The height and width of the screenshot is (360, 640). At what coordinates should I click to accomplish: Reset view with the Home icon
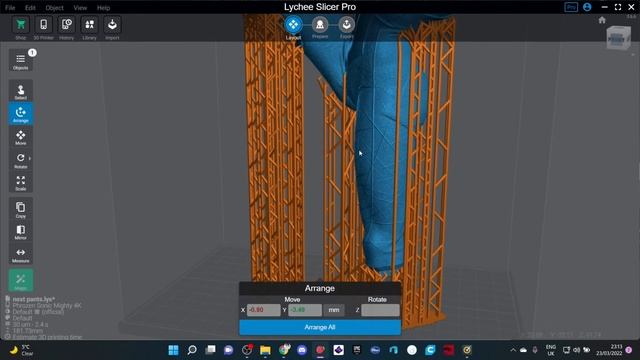[602, 20]
